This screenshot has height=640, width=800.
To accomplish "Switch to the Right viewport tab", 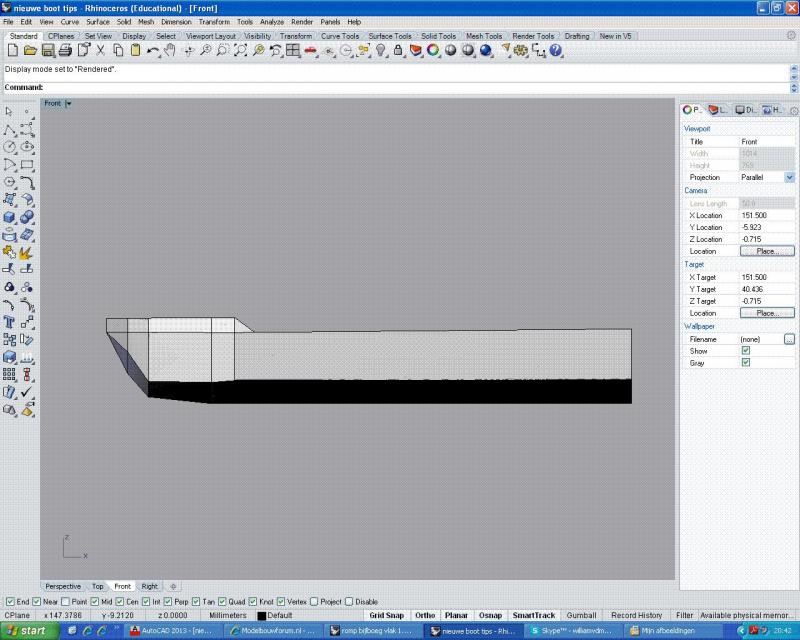I will pyautogui.click(x=149, y=586).
